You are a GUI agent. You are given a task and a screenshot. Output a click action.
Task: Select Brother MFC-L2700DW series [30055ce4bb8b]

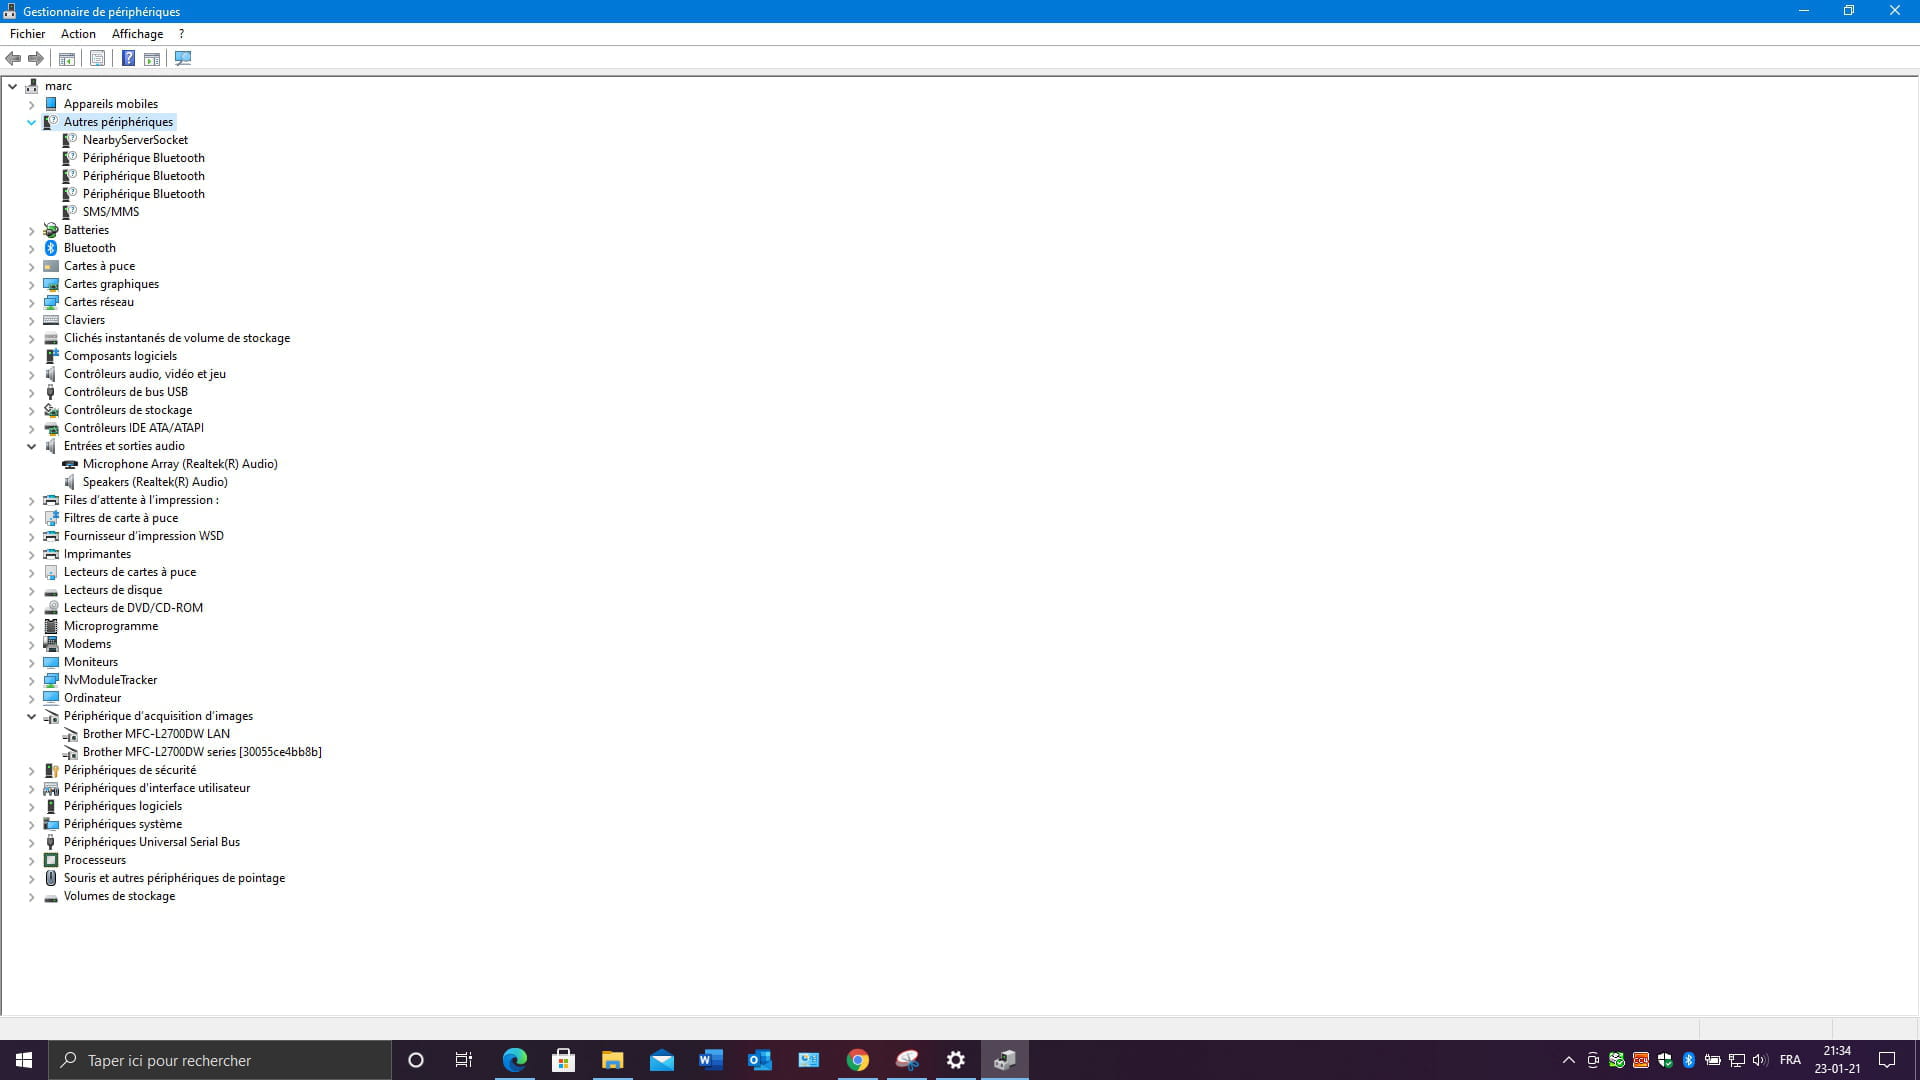point(202,752)
